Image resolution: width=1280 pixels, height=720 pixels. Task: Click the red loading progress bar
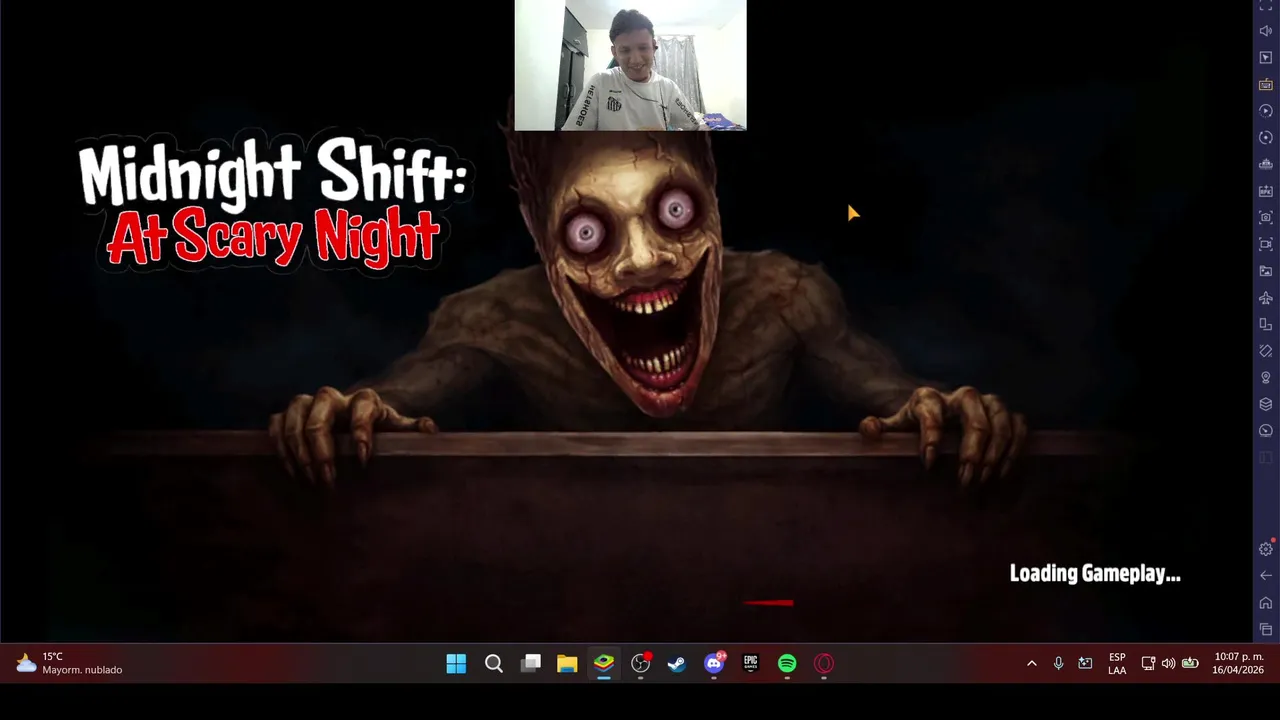point(768,603)
